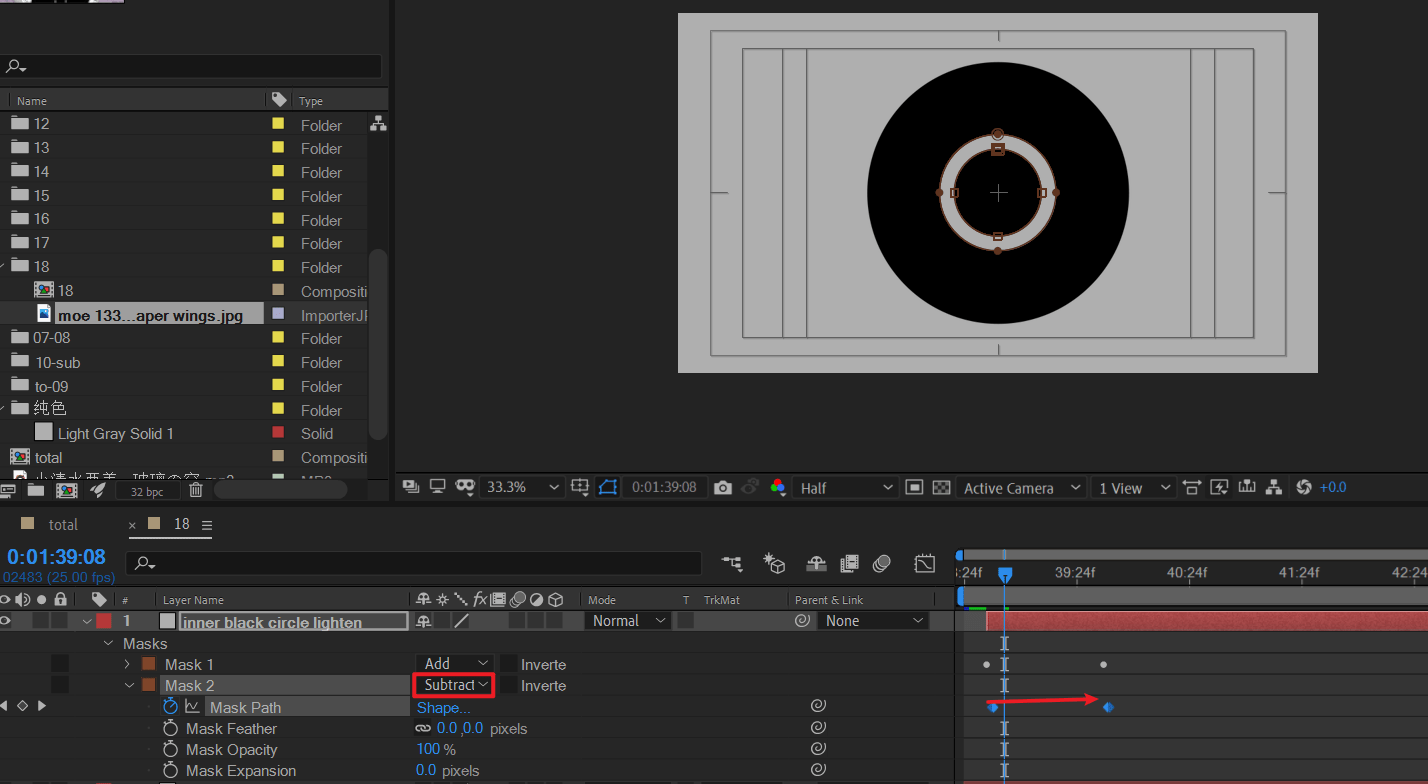This screenshot has width=1428, height=784.
Task: Create a new composition button
Action: (67, 490)
